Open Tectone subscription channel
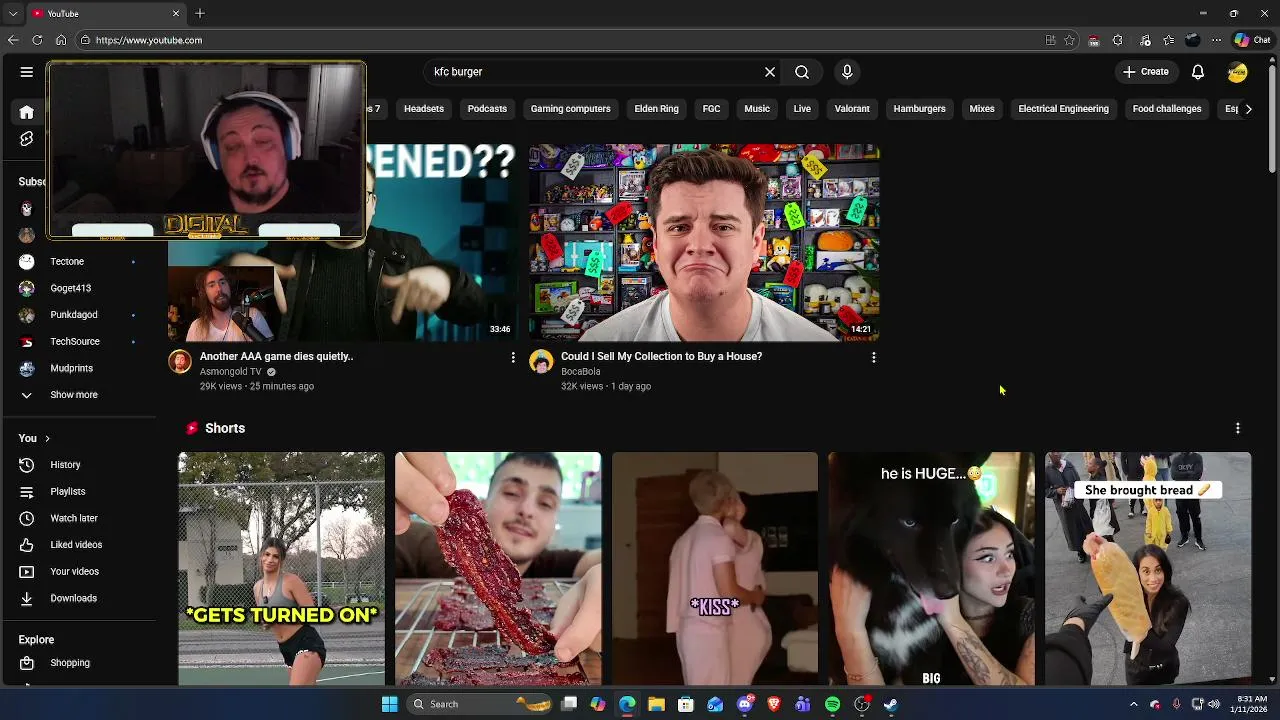Viewport: 1280px width, 720px height. coord(80,262)
